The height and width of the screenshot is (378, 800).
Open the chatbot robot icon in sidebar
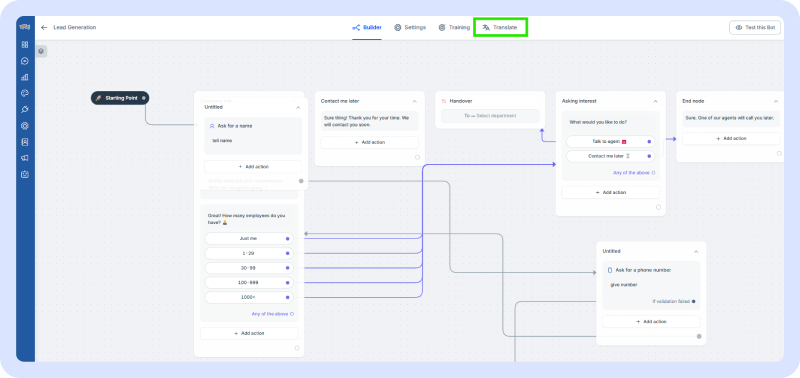tap(24, 174)
